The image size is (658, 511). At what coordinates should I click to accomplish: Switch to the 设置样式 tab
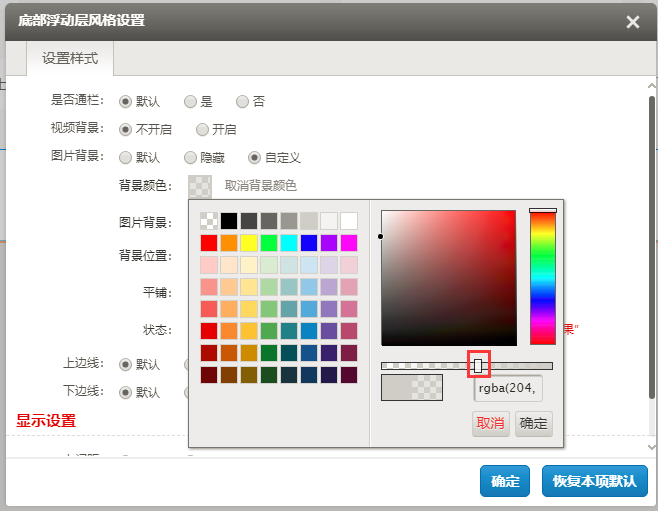70,58
